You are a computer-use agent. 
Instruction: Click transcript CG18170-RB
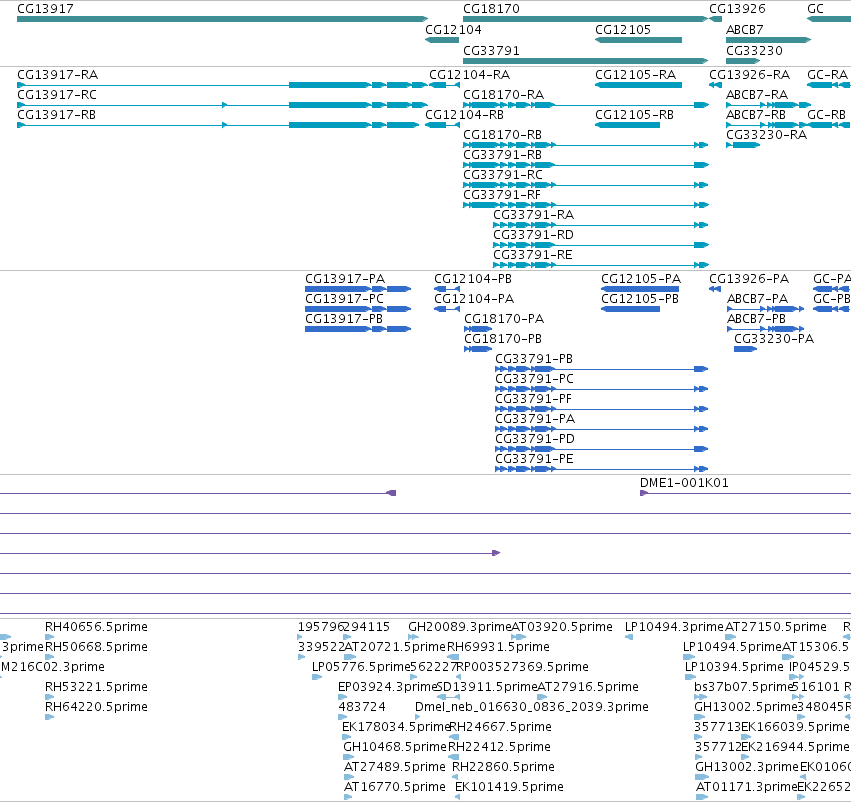(586, 145)
